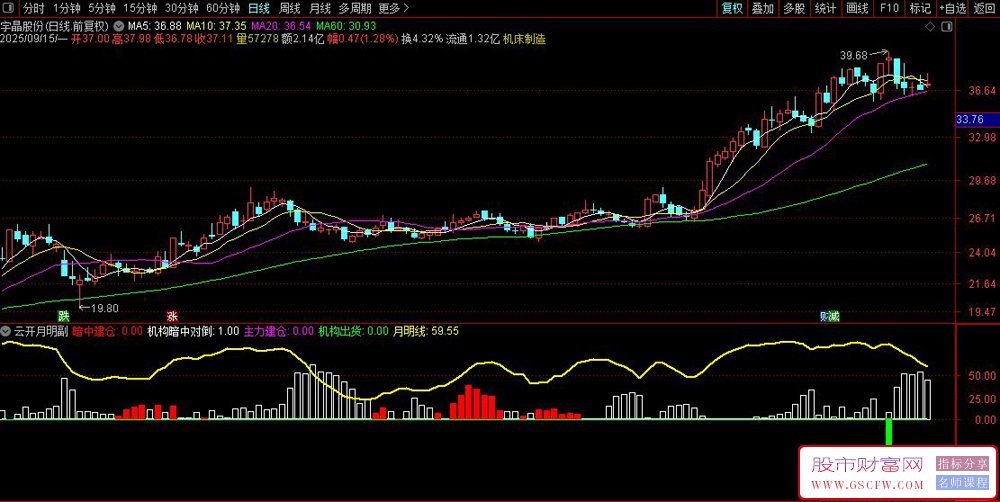The height and width of the screenshot is (502, 1000).
Task: Click the 返回 back button
Action: point(984,8)
